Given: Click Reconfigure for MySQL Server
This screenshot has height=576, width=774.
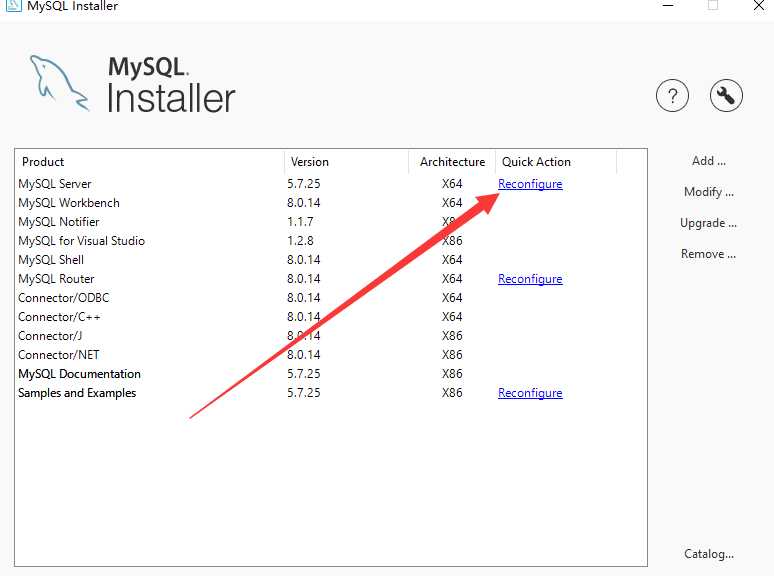Looking at the screenshot, I should [x=530, y=184].
